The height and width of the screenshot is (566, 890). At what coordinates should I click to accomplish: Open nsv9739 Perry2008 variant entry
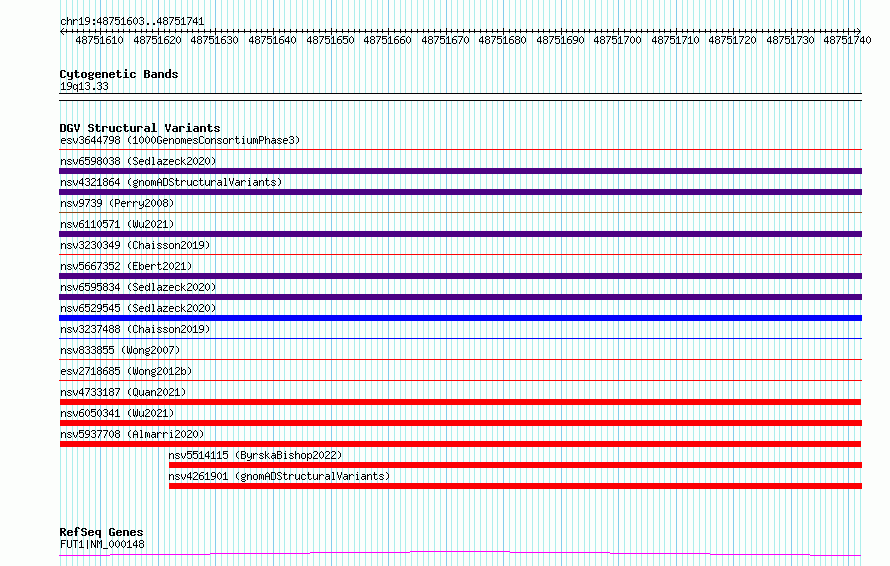(x=117, y=203)
